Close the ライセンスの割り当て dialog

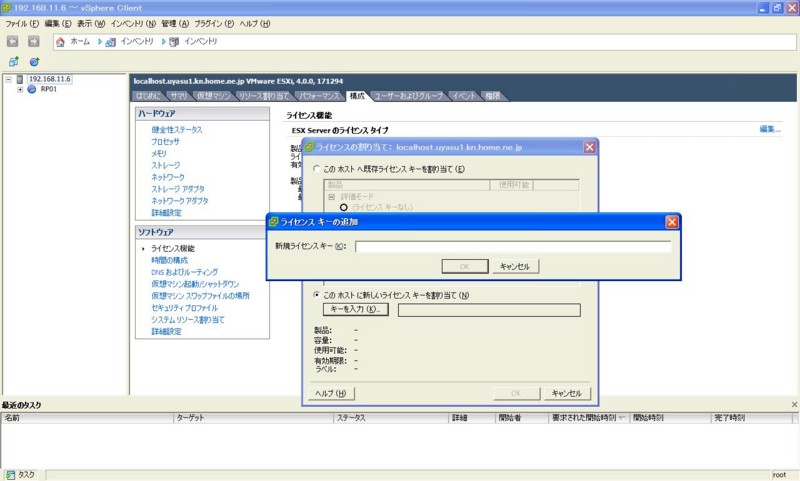click(589, 147)
